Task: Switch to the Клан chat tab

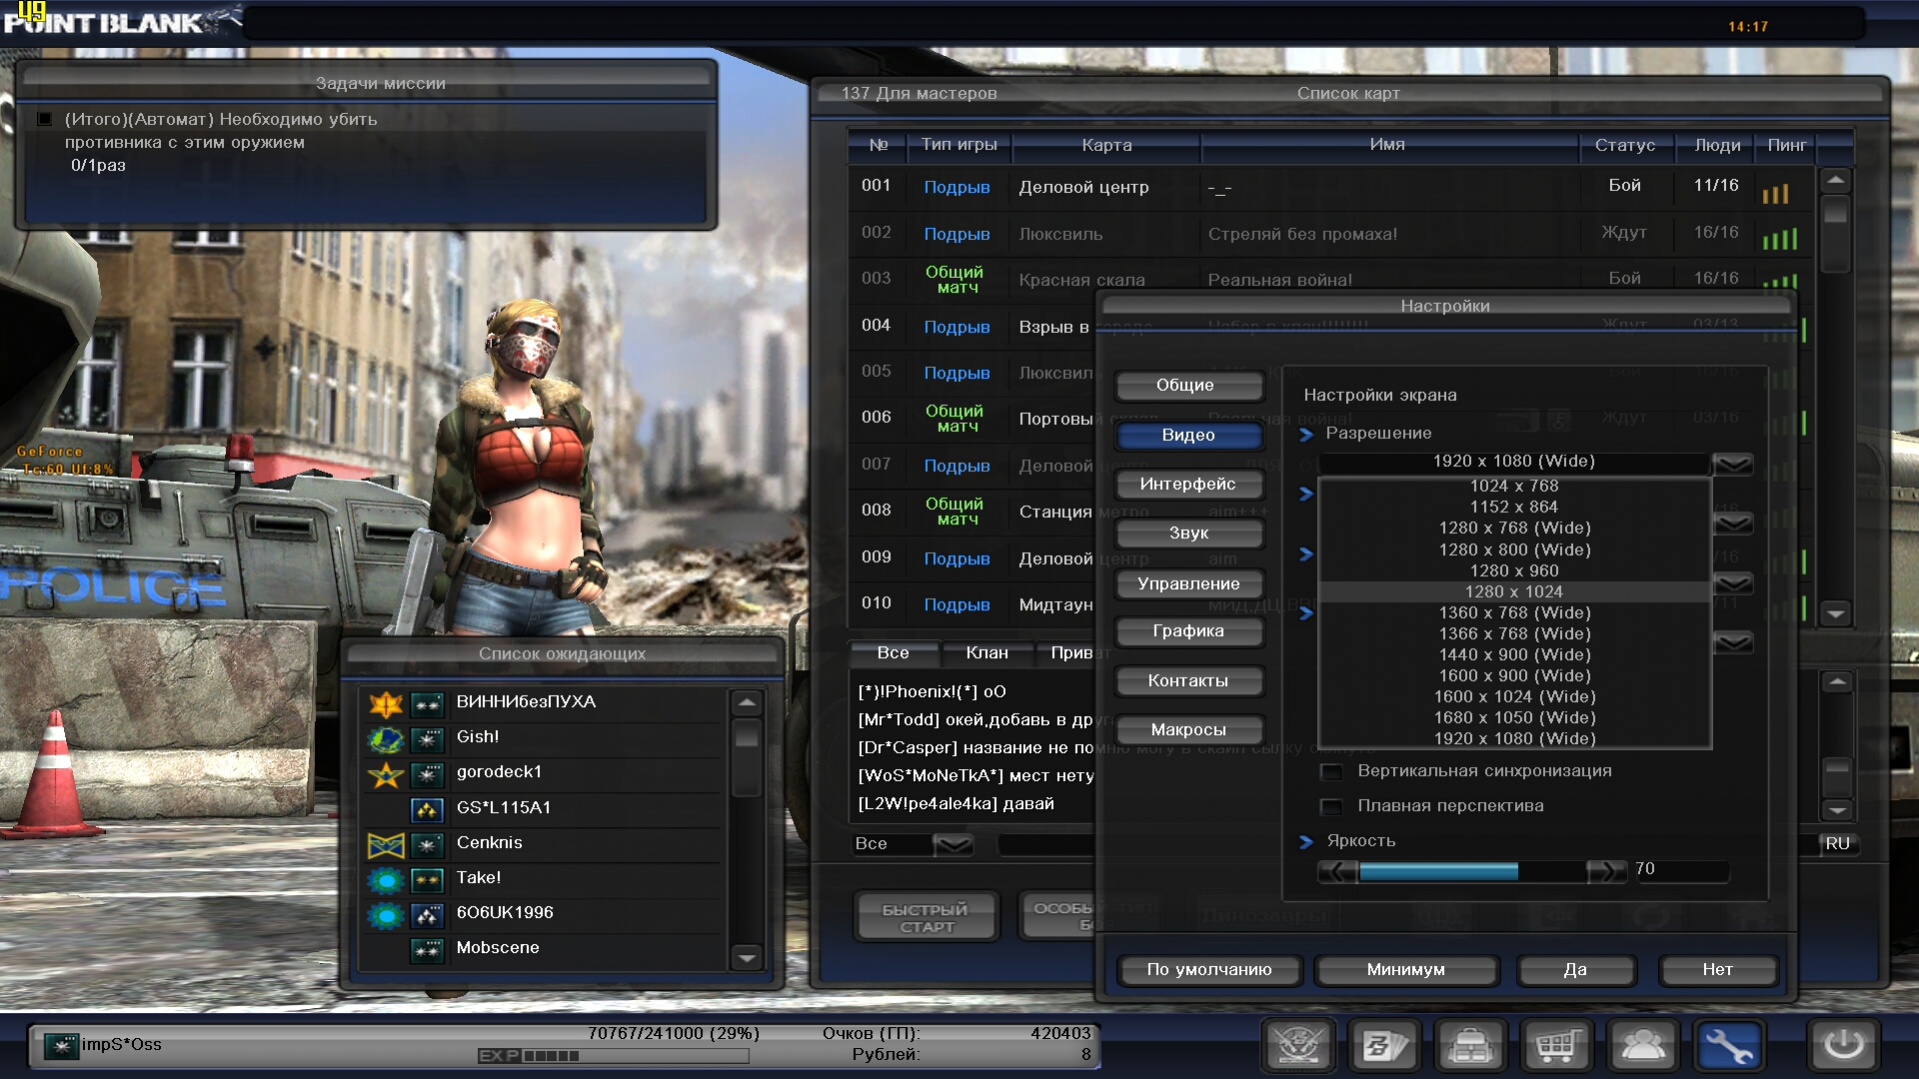Action: click(986, 653)
